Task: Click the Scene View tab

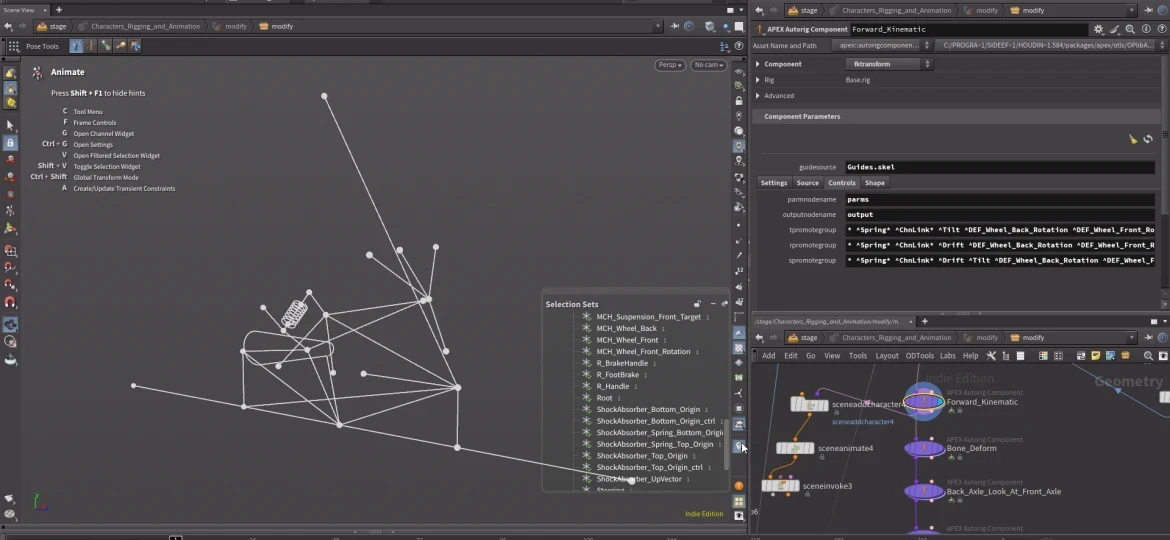Action: [x=19, y=10]
